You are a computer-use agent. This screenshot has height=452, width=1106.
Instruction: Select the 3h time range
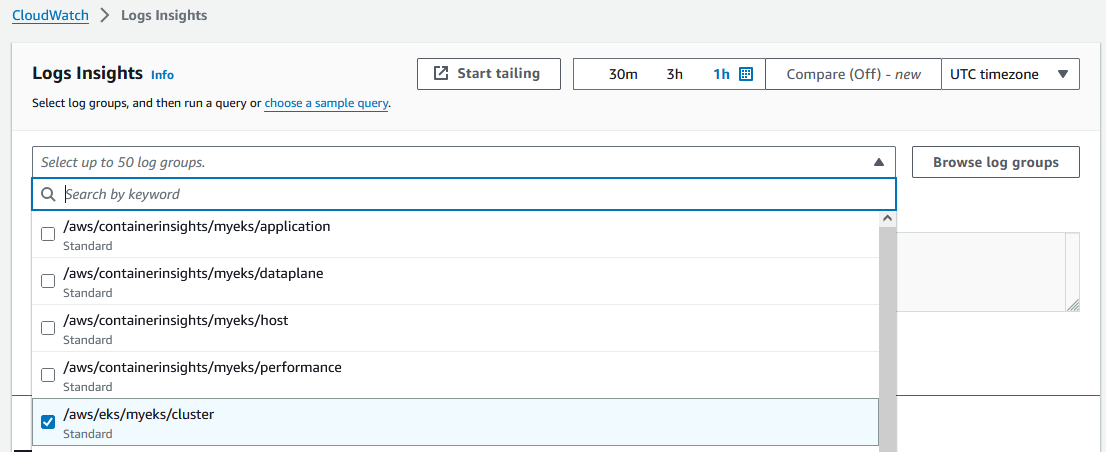[674, 74]
